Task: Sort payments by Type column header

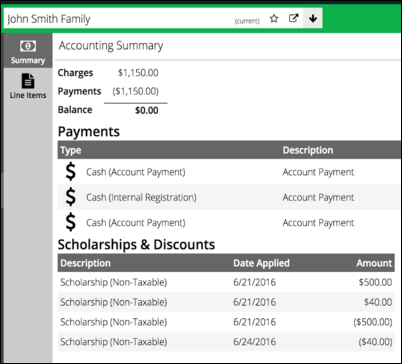Action: [x=71, y=150]
